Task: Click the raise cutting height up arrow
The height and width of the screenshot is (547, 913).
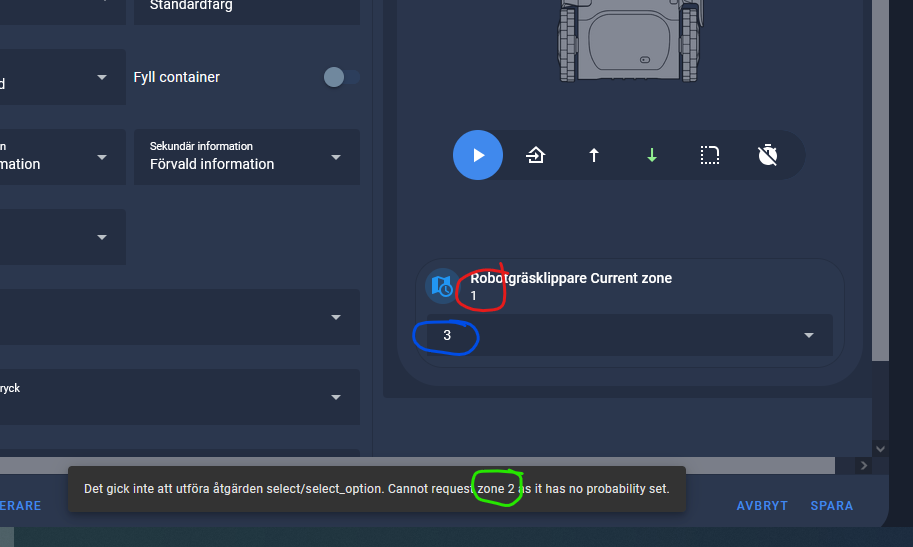Action: 593,155
